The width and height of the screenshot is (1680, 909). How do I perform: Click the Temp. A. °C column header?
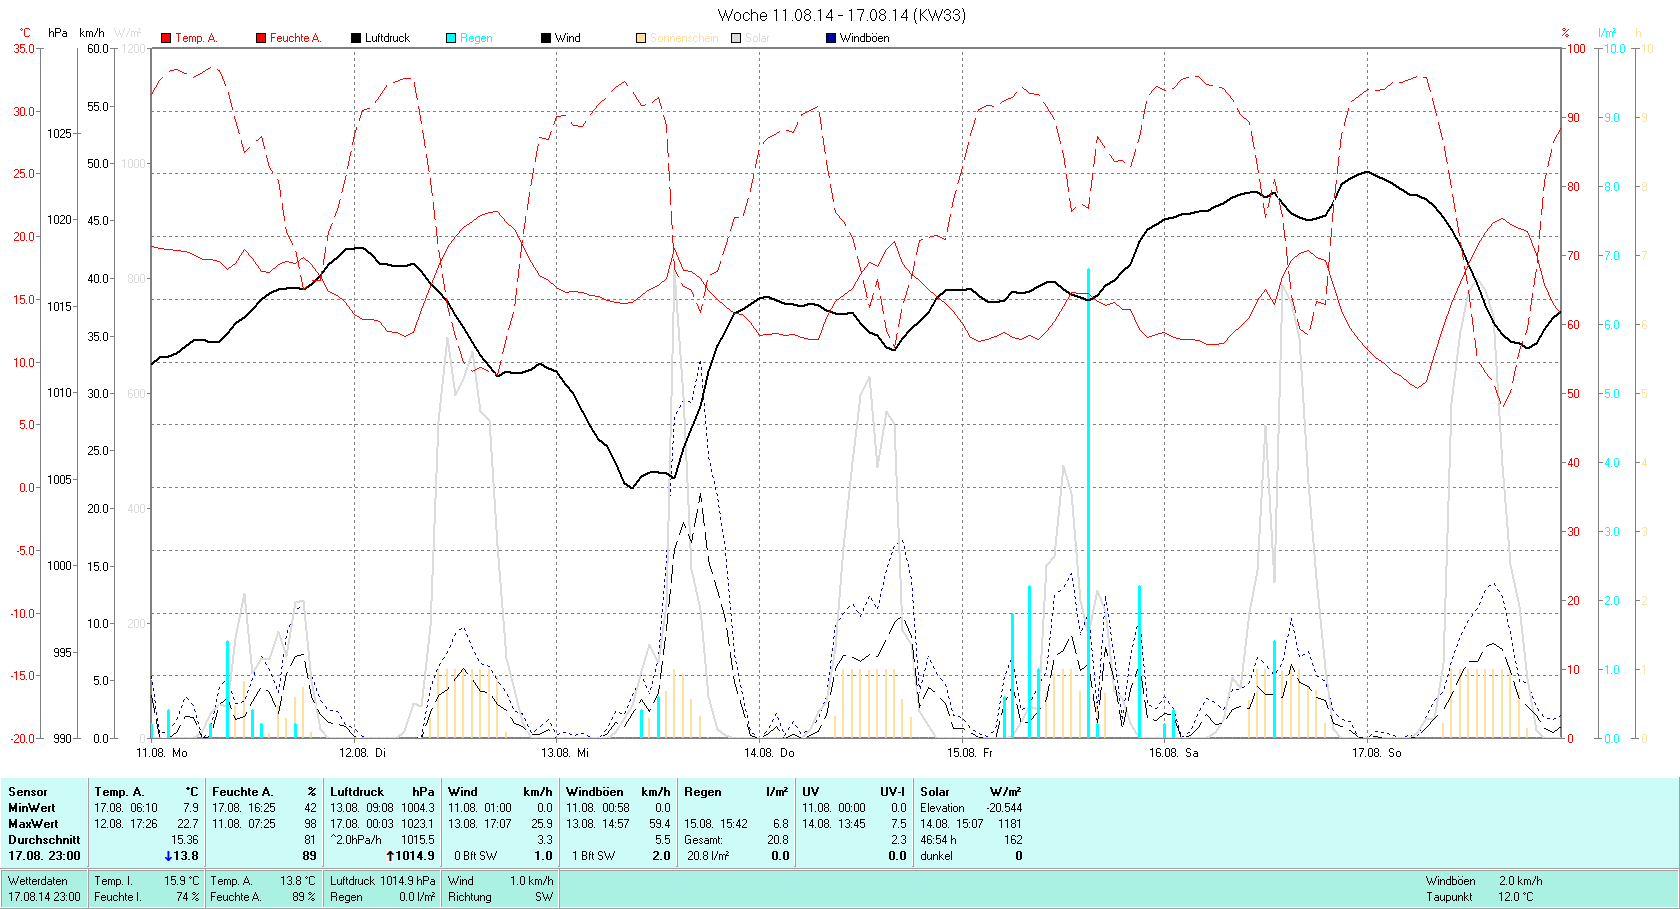coord(147,792)
